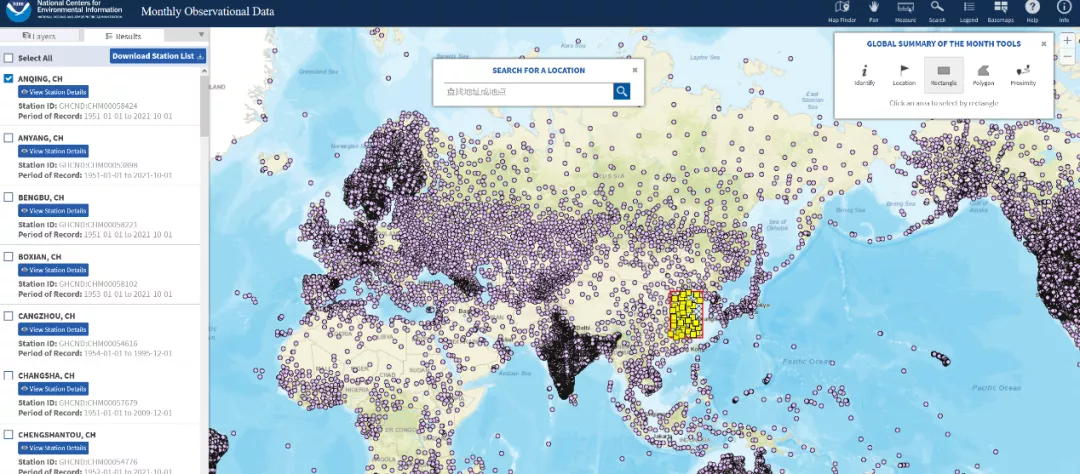This screenshot has width=1080, height=474.
Task: Open the Measure tool
Action: (905, 12)
